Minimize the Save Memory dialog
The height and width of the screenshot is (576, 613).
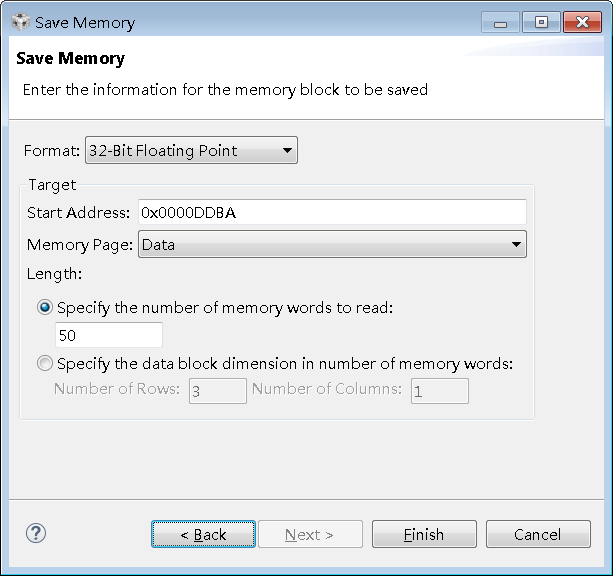tap(500, 22)
